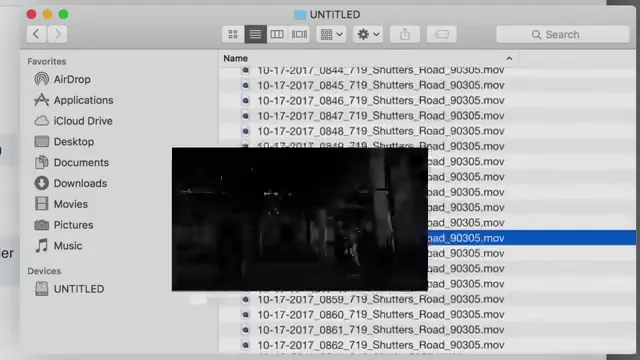Image resolution: width=640 pixels, height=360 pixels.
Task: Switch to column view
Action: pyautogui.click(x=277, y=34)
